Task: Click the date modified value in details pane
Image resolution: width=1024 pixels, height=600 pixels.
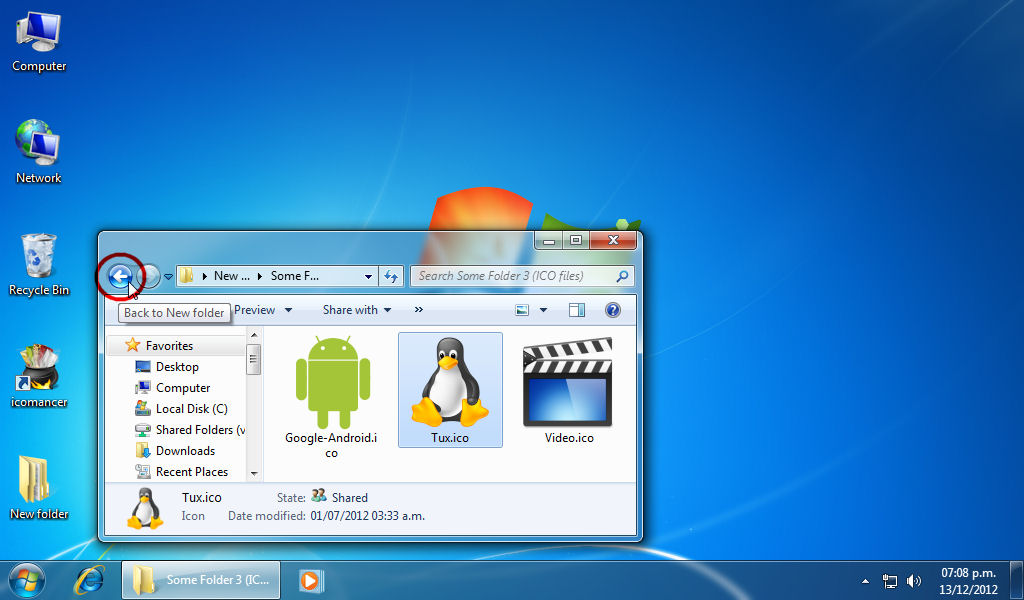Action: tap(367, 516)
